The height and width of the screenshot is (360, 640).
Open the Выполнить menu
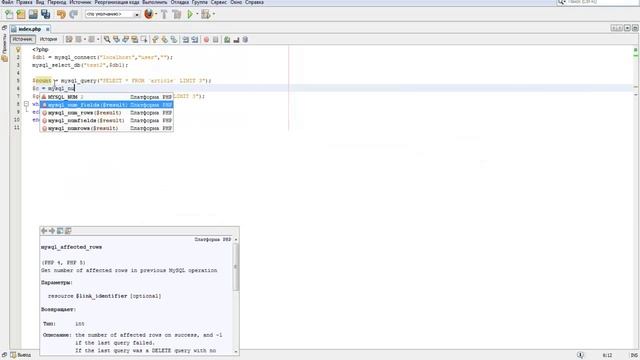[155, 2]
